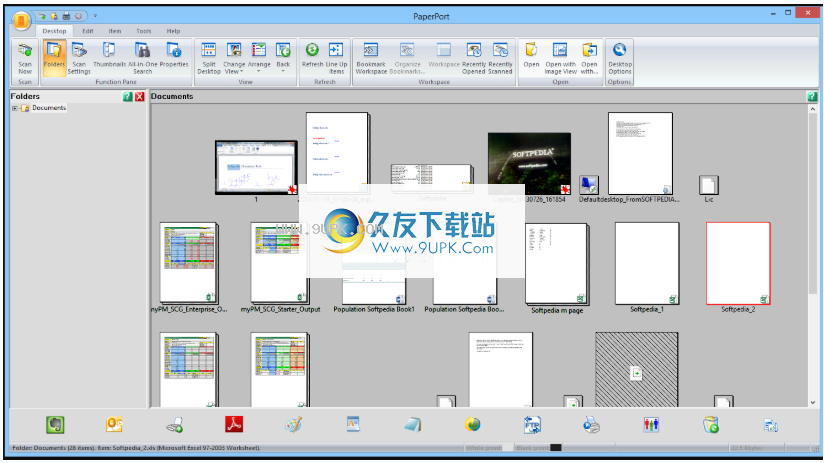The height and width of the screenshot is (463, 824).
Task: Click the recycle bin icon in Send To bar
Action: point(710,425)
